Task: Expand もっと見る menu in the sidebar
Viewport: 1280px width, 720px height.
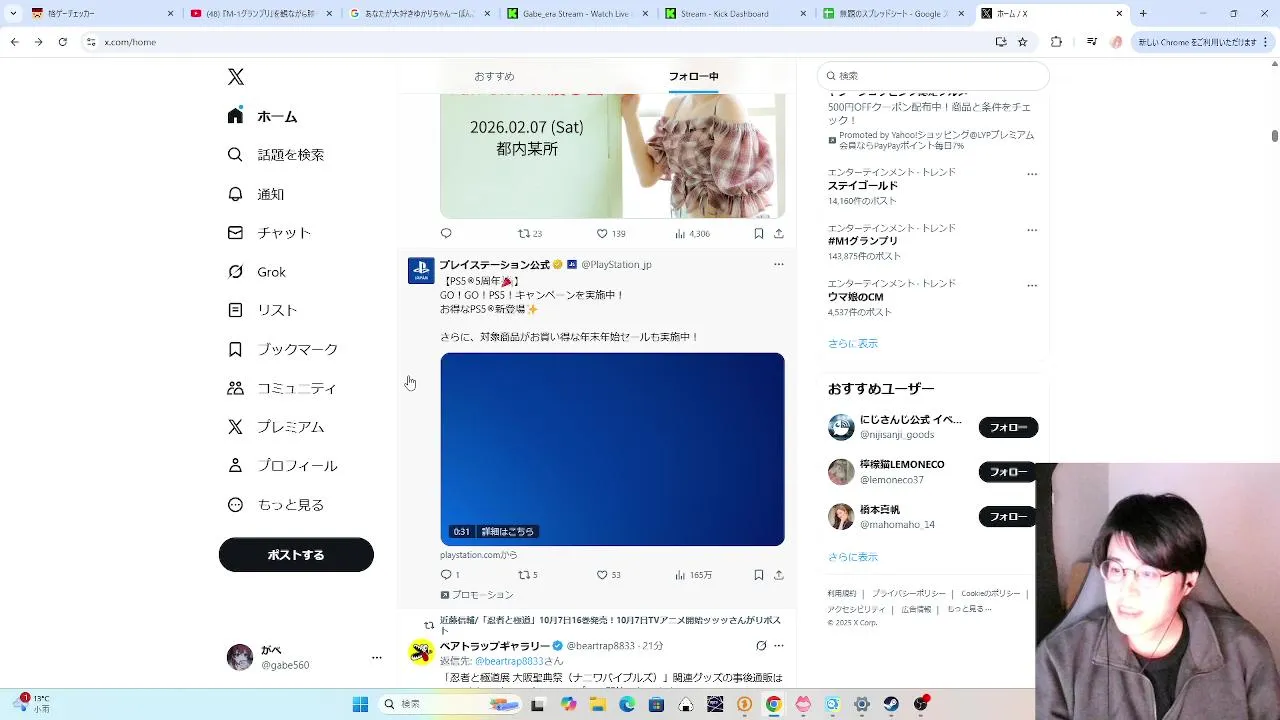Action: tap(275, 505)
